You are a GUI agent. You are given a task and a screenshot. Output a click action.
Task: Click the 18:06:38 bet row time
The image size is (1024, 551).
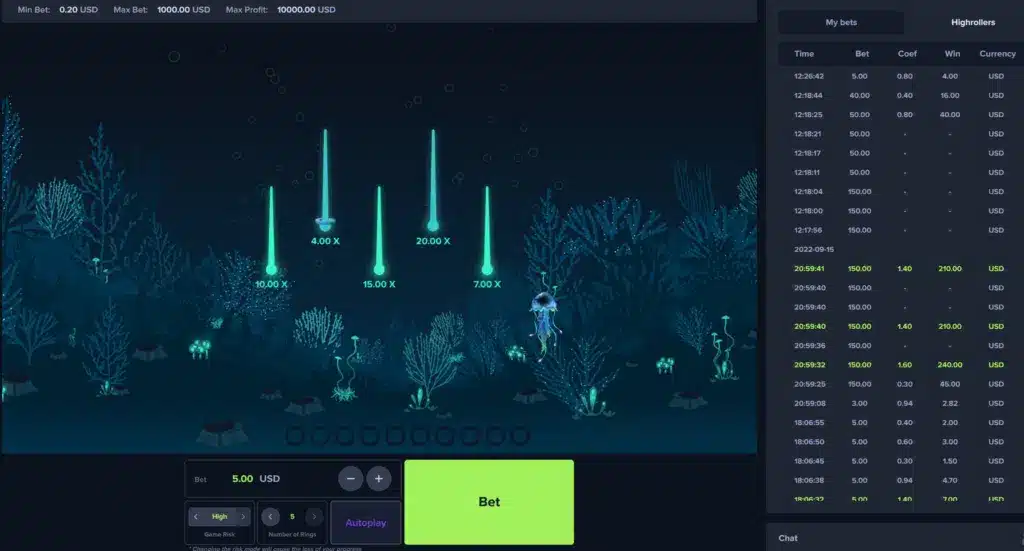coord(808,480)
